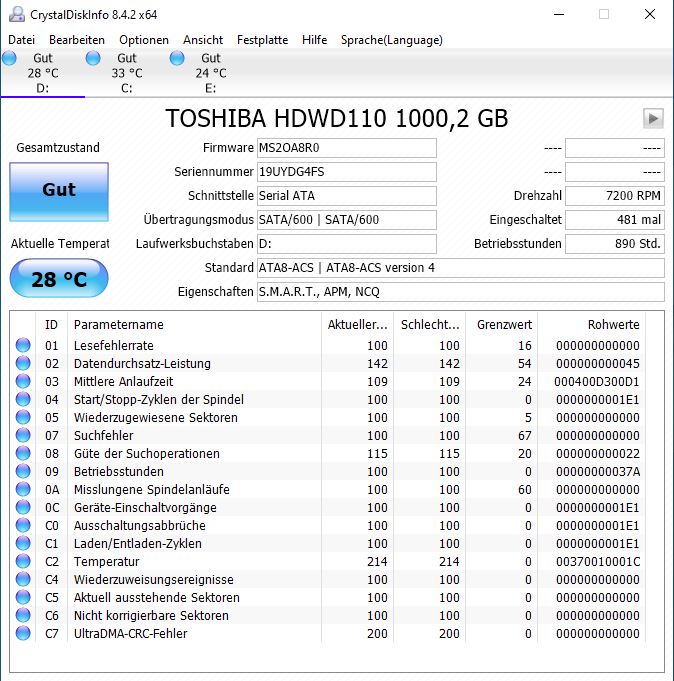674x681 pixels.
Task: Select the D: drive tab
Action: click(x=43, y=73)
